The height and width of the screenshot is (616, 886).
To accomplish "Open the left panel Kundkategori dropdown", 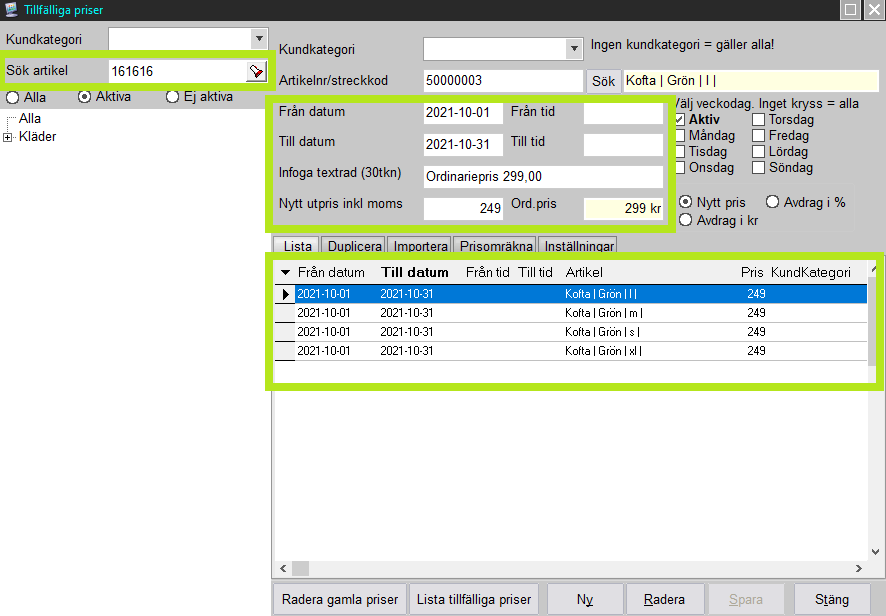I will pyautogui.click(x=260, y=38).
